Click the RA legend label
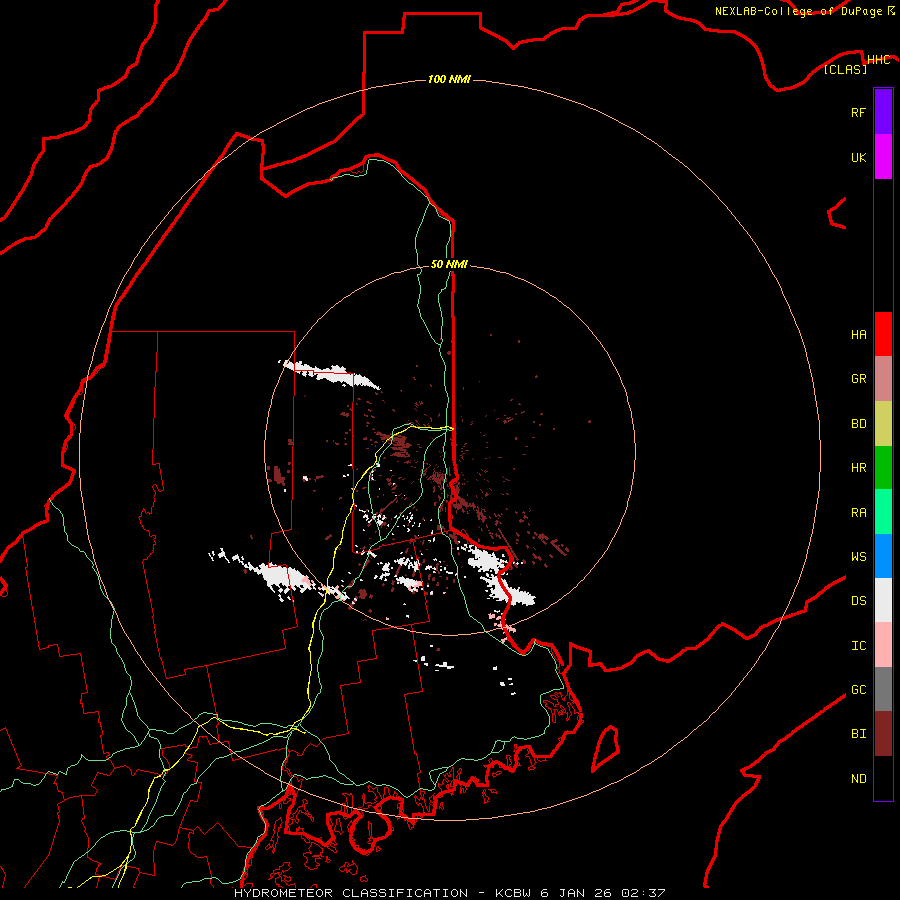This screenshot has height=900, width=900. tap(858, 513)
